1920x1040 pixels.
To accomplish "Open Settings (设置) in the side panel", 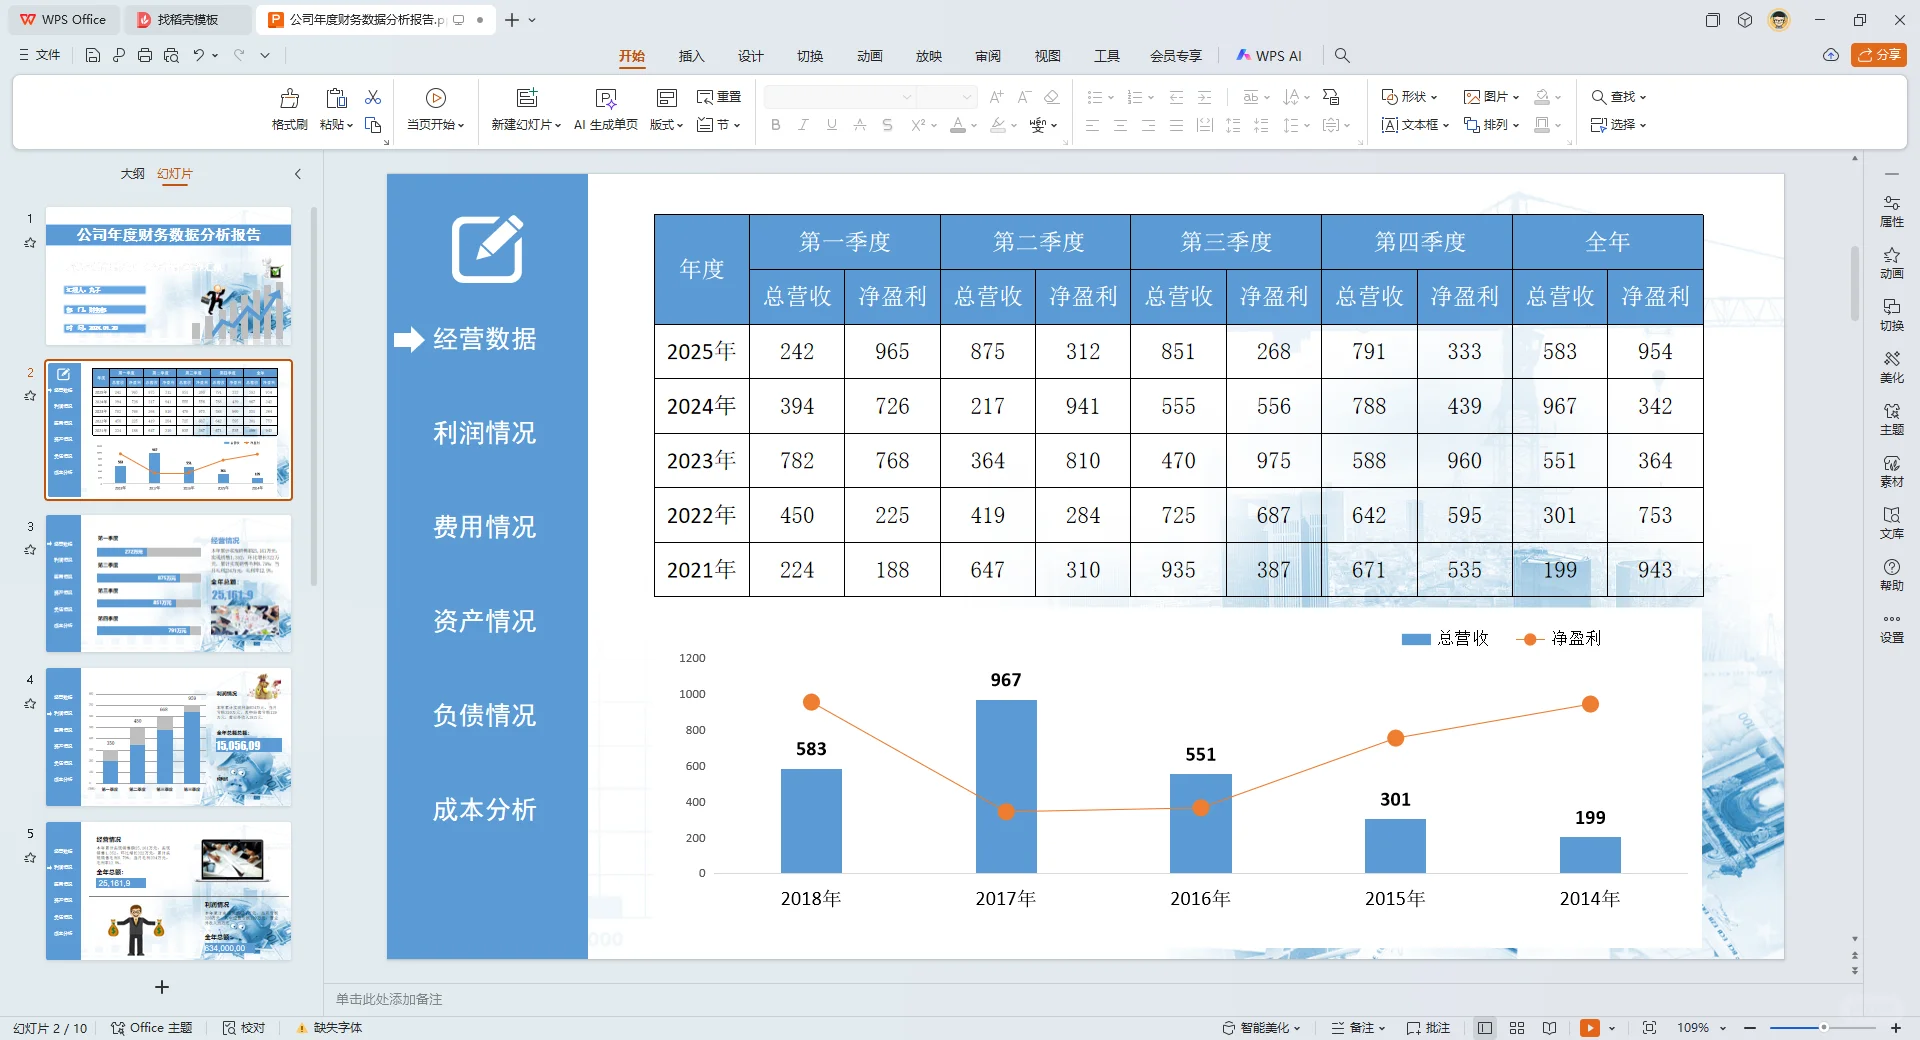I will pos(1891,627).
